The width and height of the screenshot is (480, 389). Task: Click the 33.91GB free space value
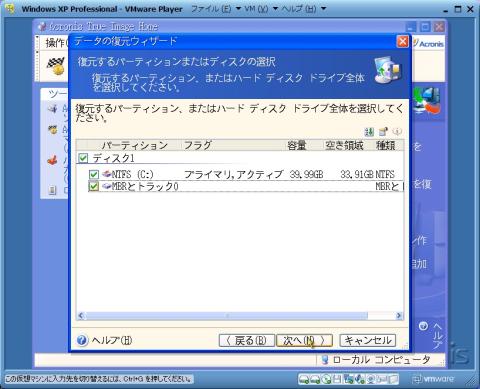(357, 174)
